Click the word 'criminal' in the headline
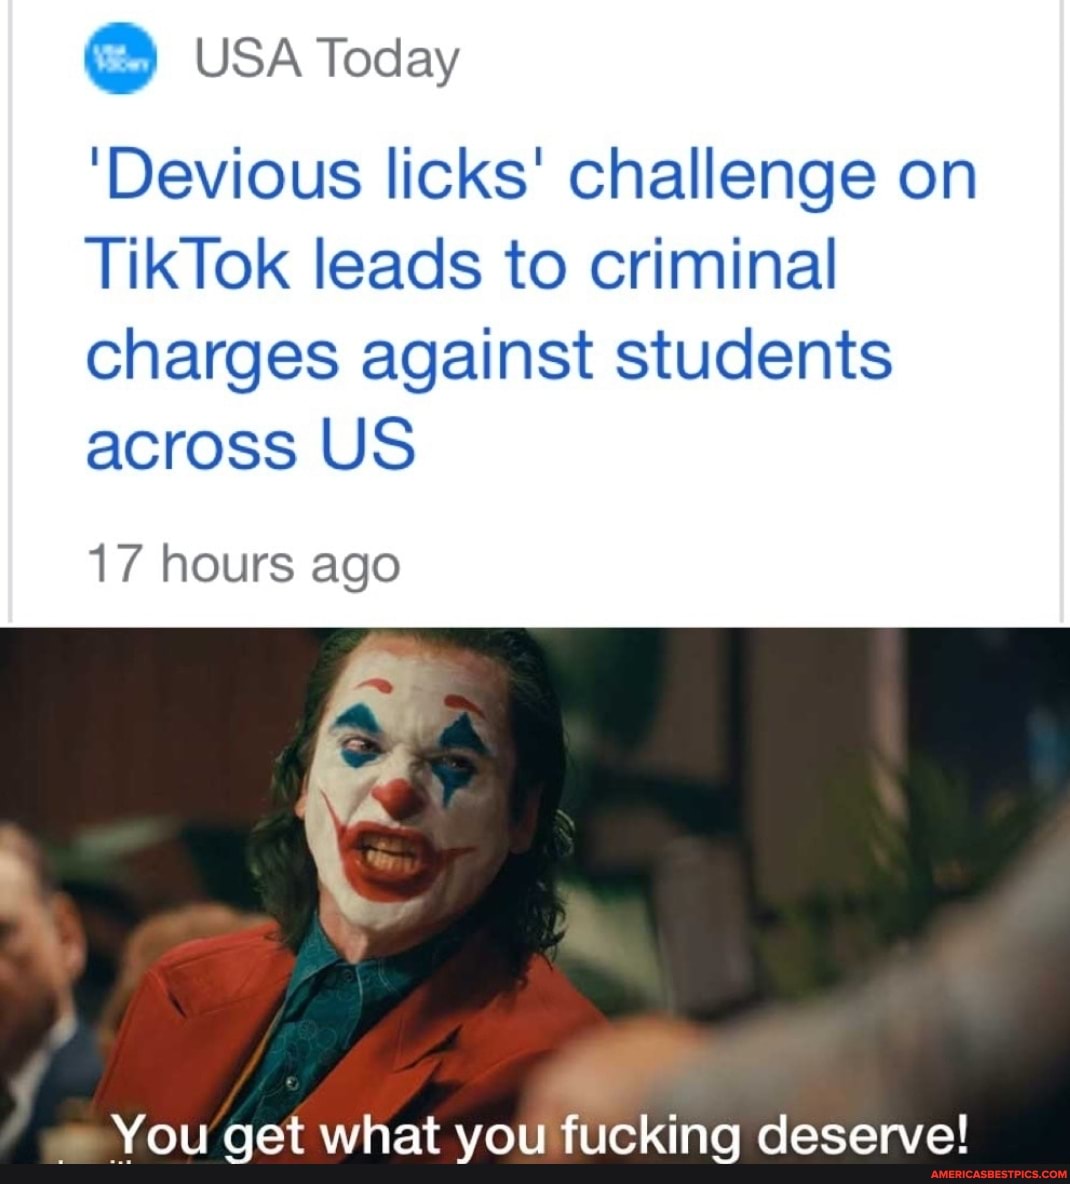The width and height of the screenshot is (1070, 1184). click(713, 264)
